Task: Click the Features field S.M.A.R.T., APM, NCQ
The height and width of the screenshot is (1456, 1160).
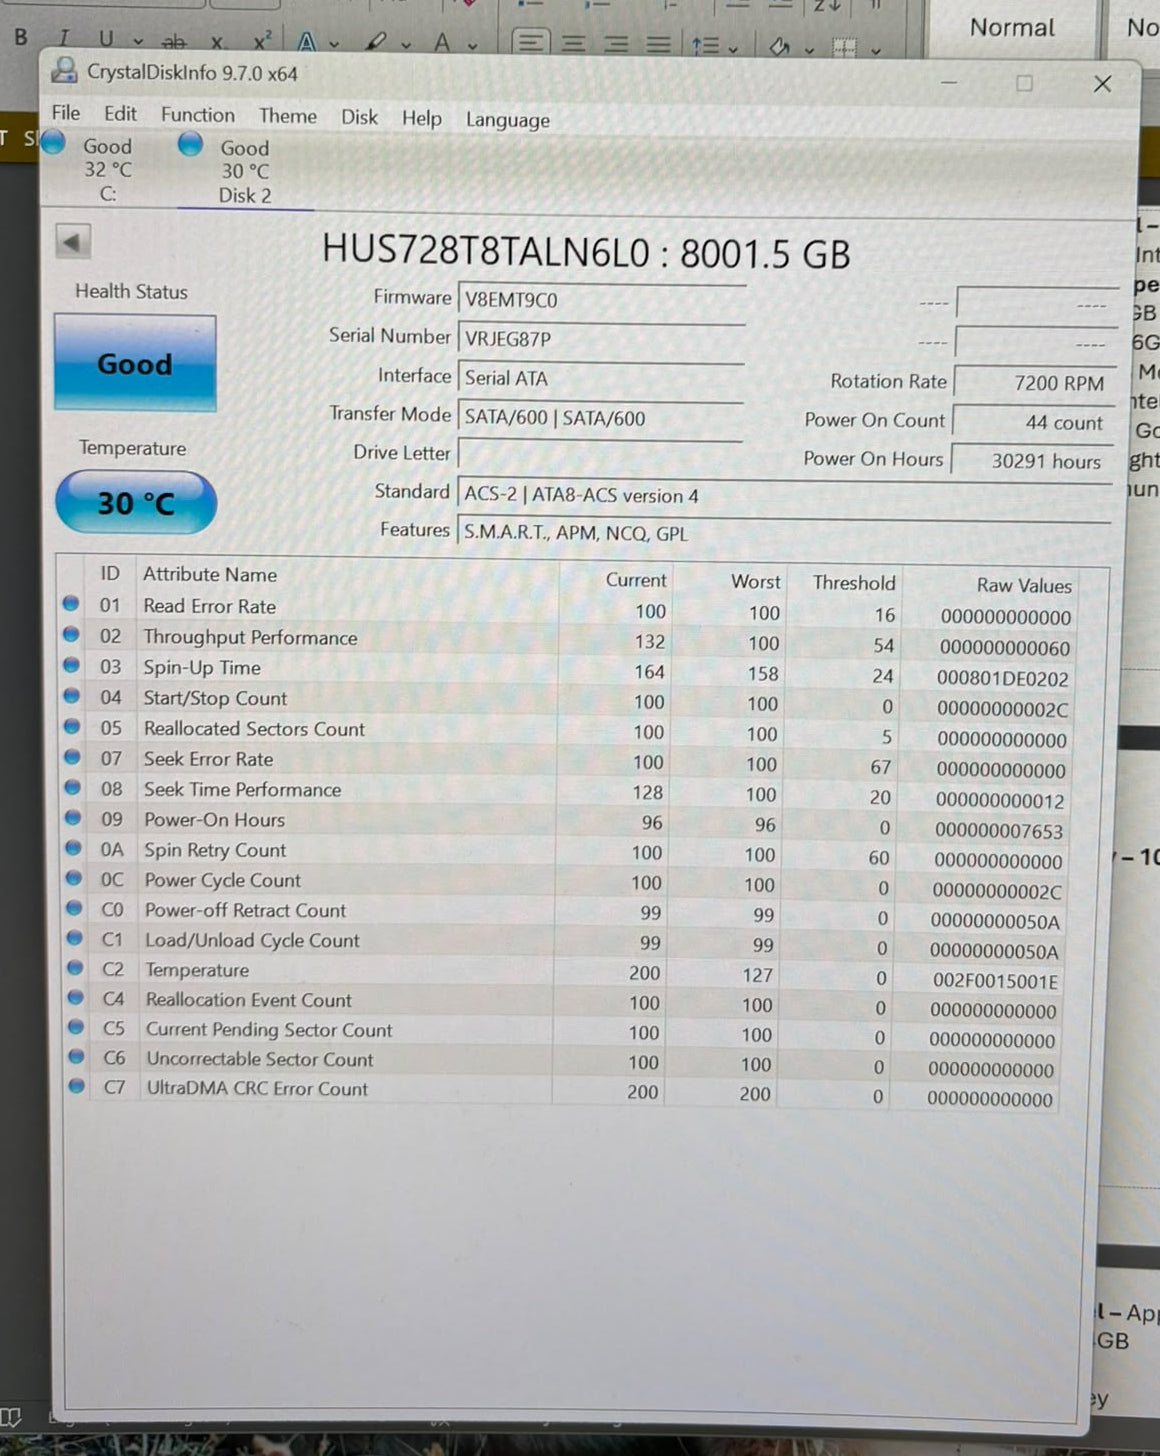Action: [x=785, y=533]
